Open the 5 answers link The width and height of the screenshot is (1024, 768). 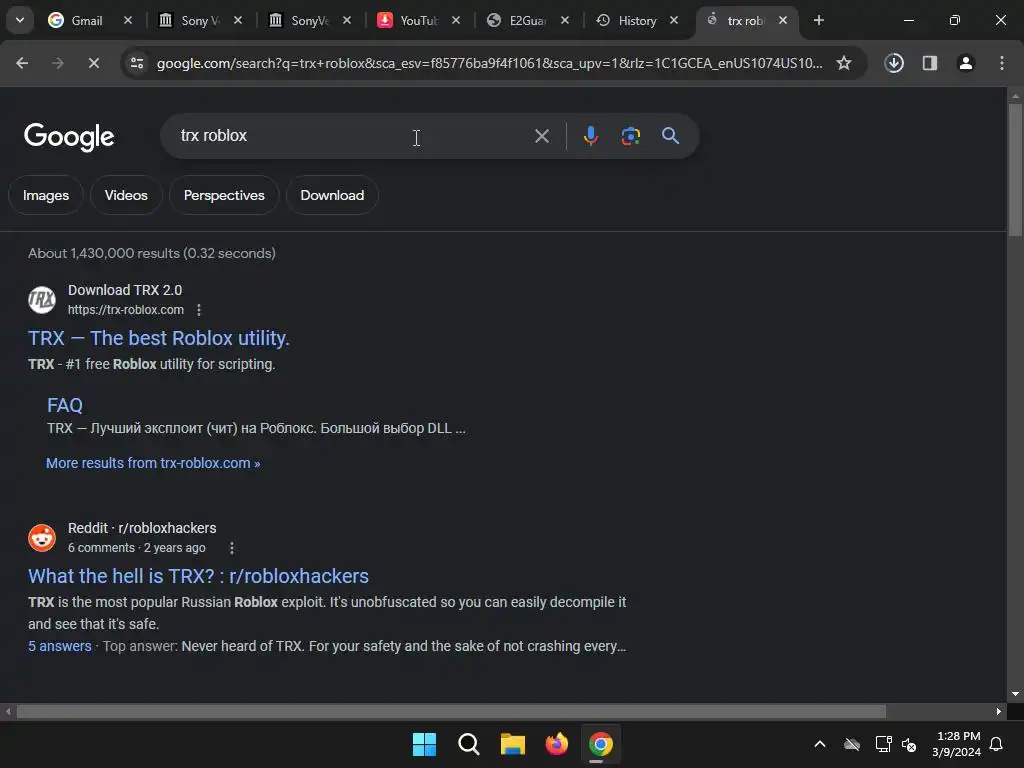[x=59, y=646]
